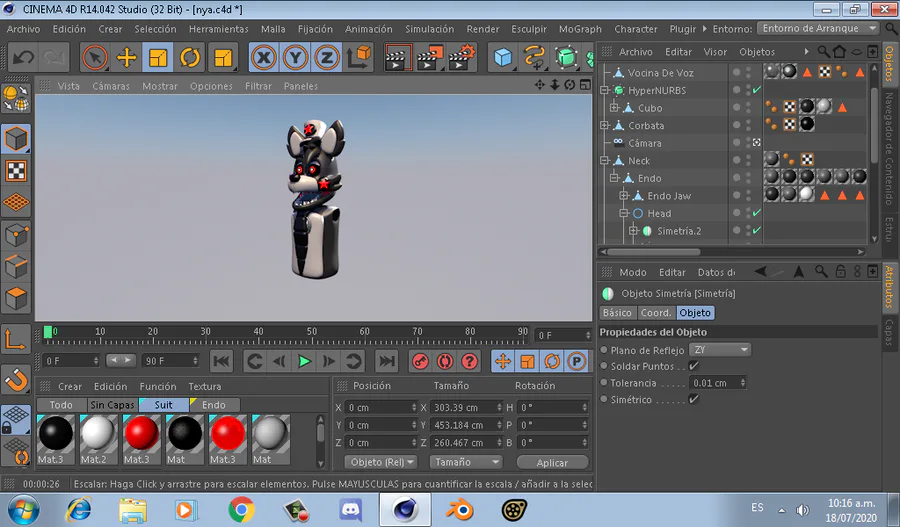The height and width of the screenshot is (527, 900).
Task: Switch to the Coord. tab
Action: pos(655,313)
